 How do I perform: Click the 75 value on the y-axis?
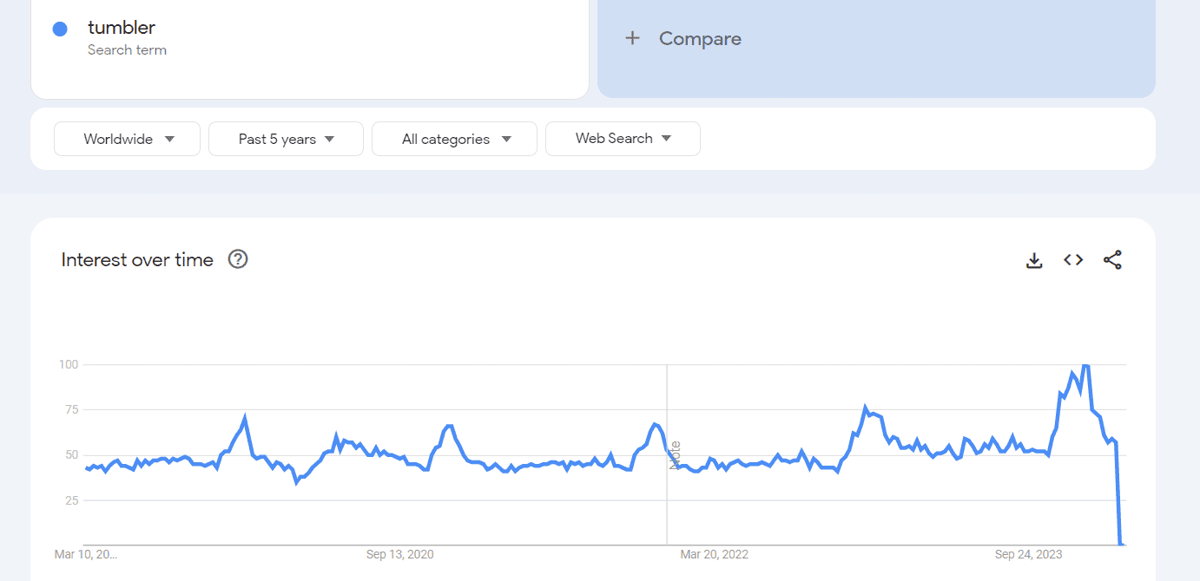pos(71,409)
